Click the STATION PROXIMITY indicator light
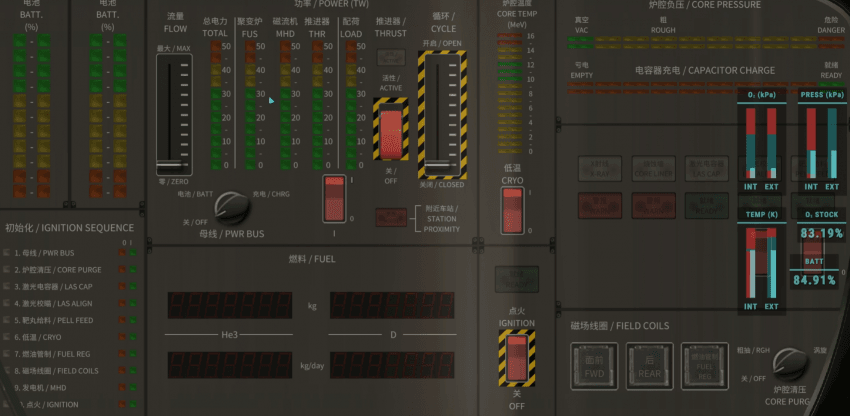Image resolution: width=850 pixels, height=416 pixels. tap(390, 217)
